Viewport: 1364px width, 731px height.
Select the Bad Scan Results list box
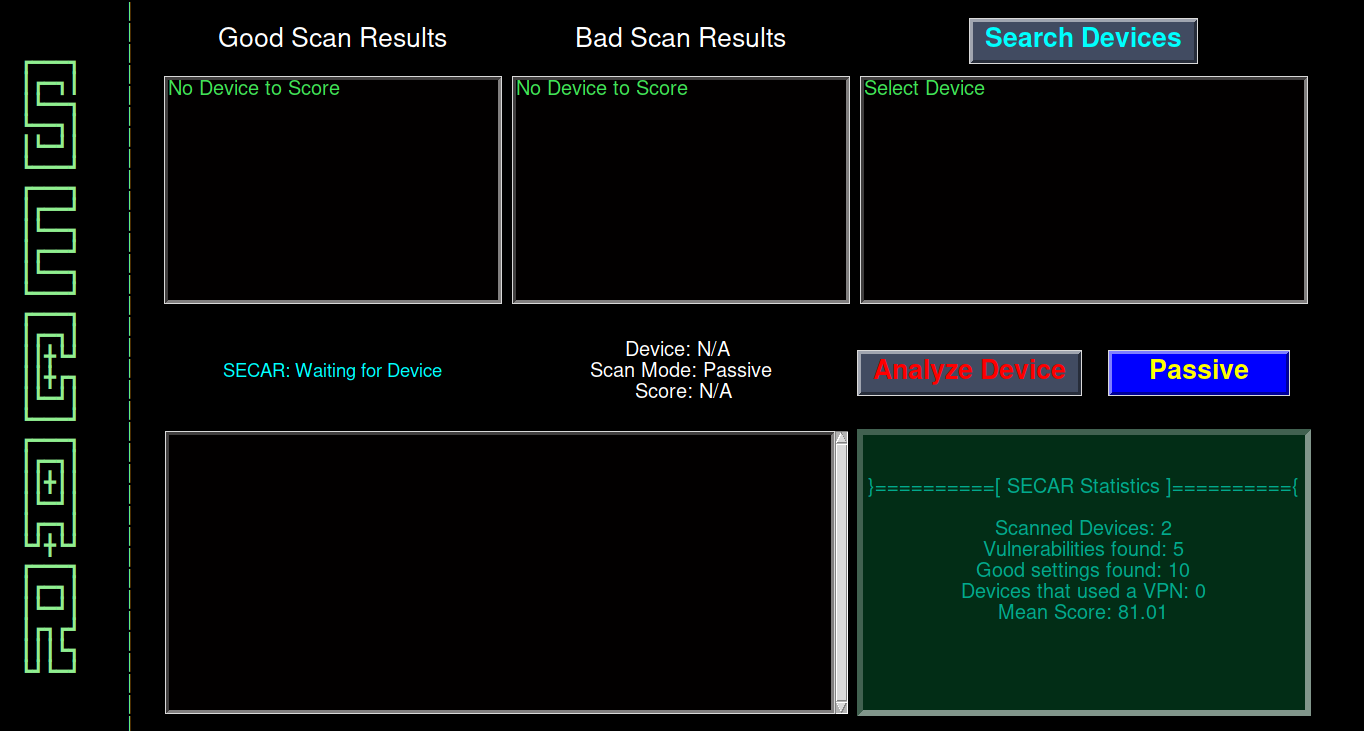[680, 189]
